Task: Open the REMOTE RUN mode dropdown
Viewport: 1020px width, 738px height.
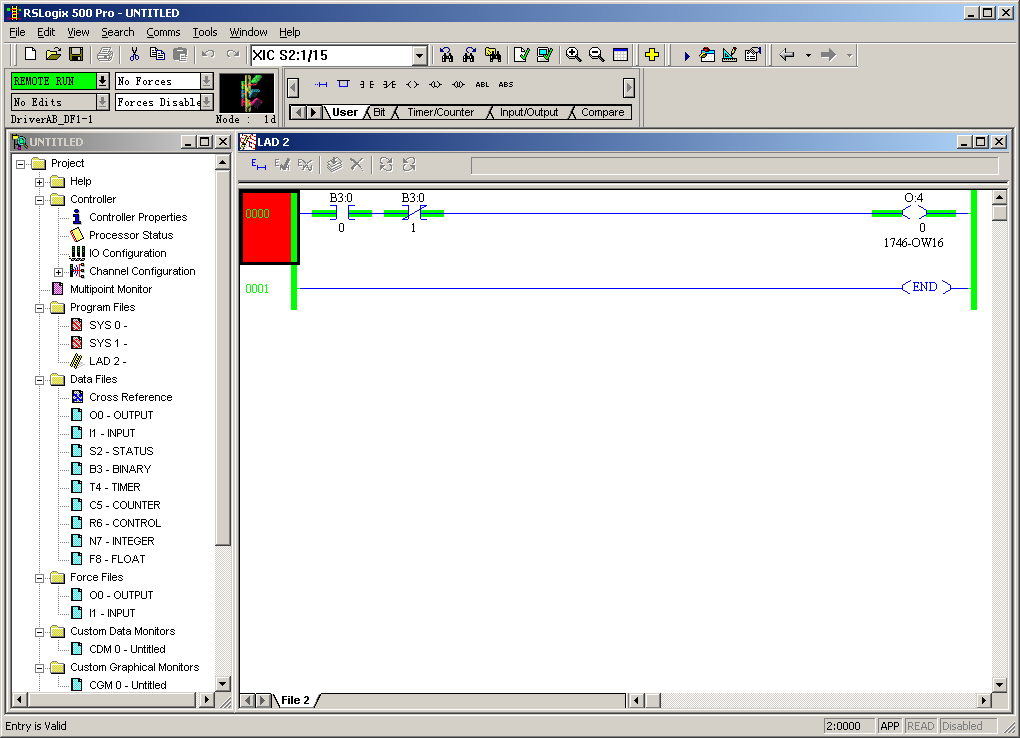Action: click(102, 81)
